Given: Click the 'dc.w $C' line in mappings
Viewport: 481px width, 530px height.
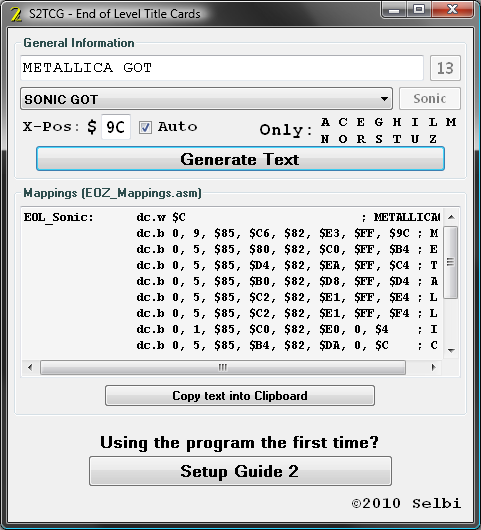Looking at the screenshot, I should 161,217.
